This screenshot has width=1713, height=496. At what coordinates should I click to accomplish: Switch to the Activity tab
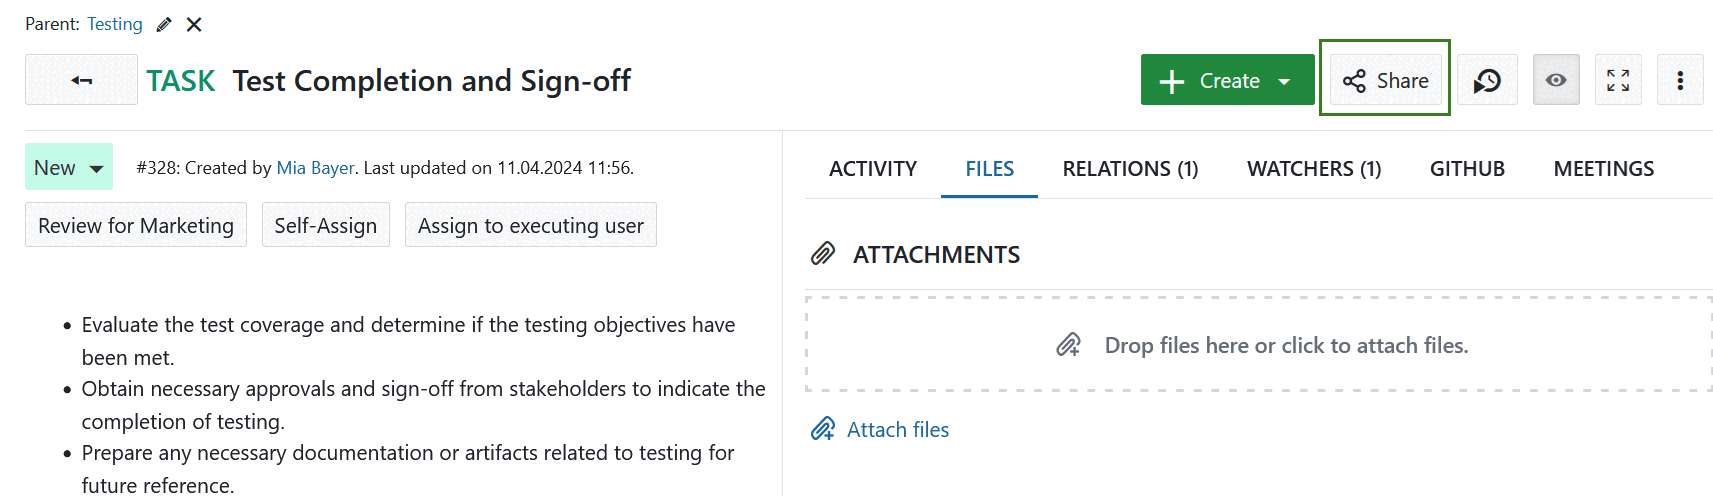(872, 169)
